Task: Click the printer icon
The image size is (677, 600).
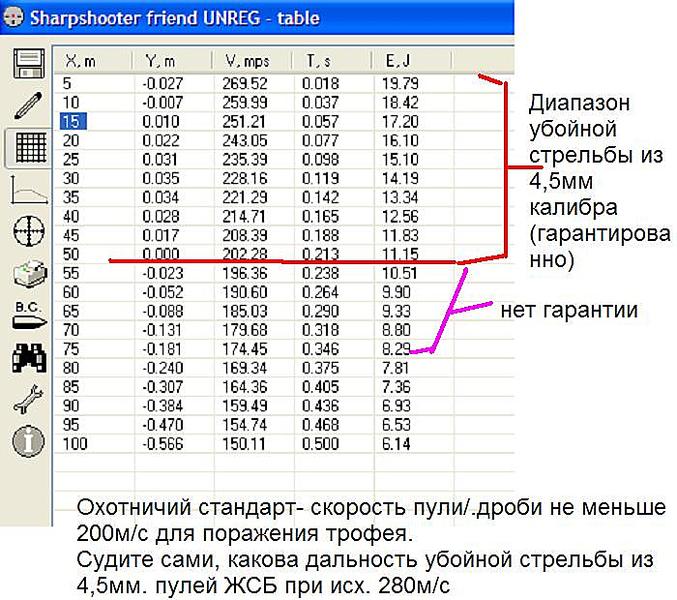Action: (30, 273)
